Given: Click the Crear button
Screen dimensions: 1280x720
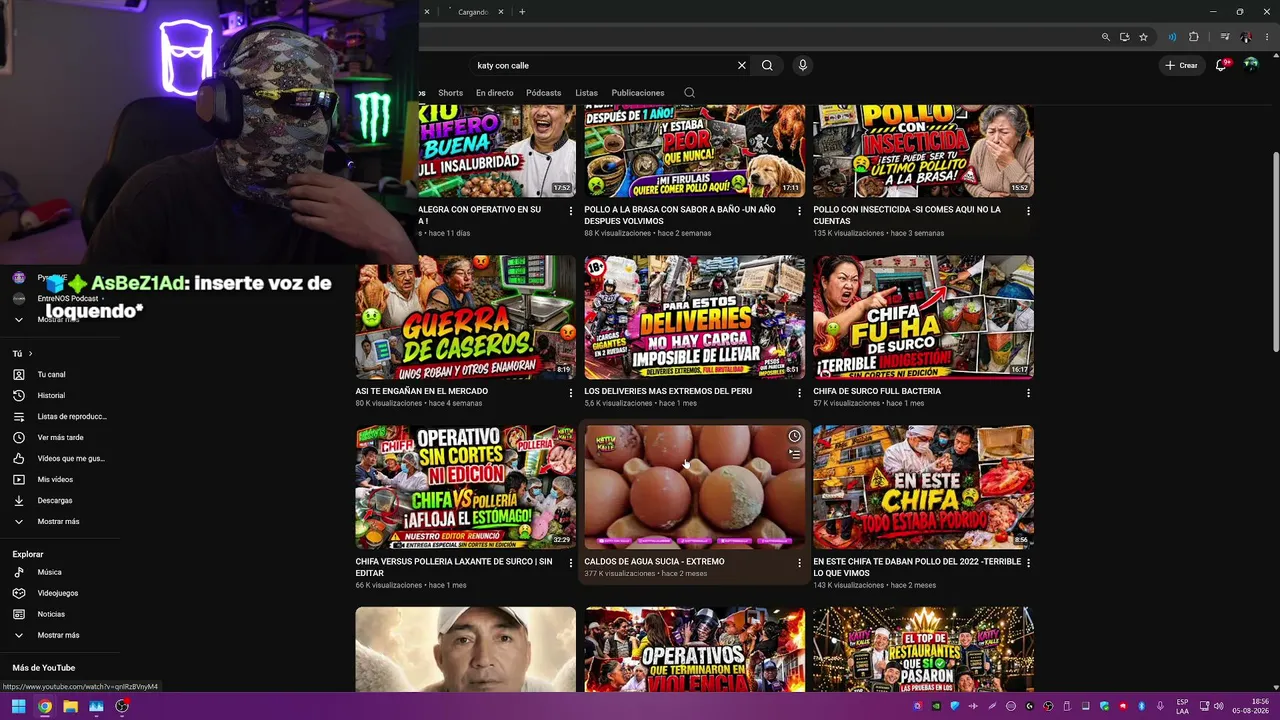Looking at the screenshot, I should (1181, 65).
